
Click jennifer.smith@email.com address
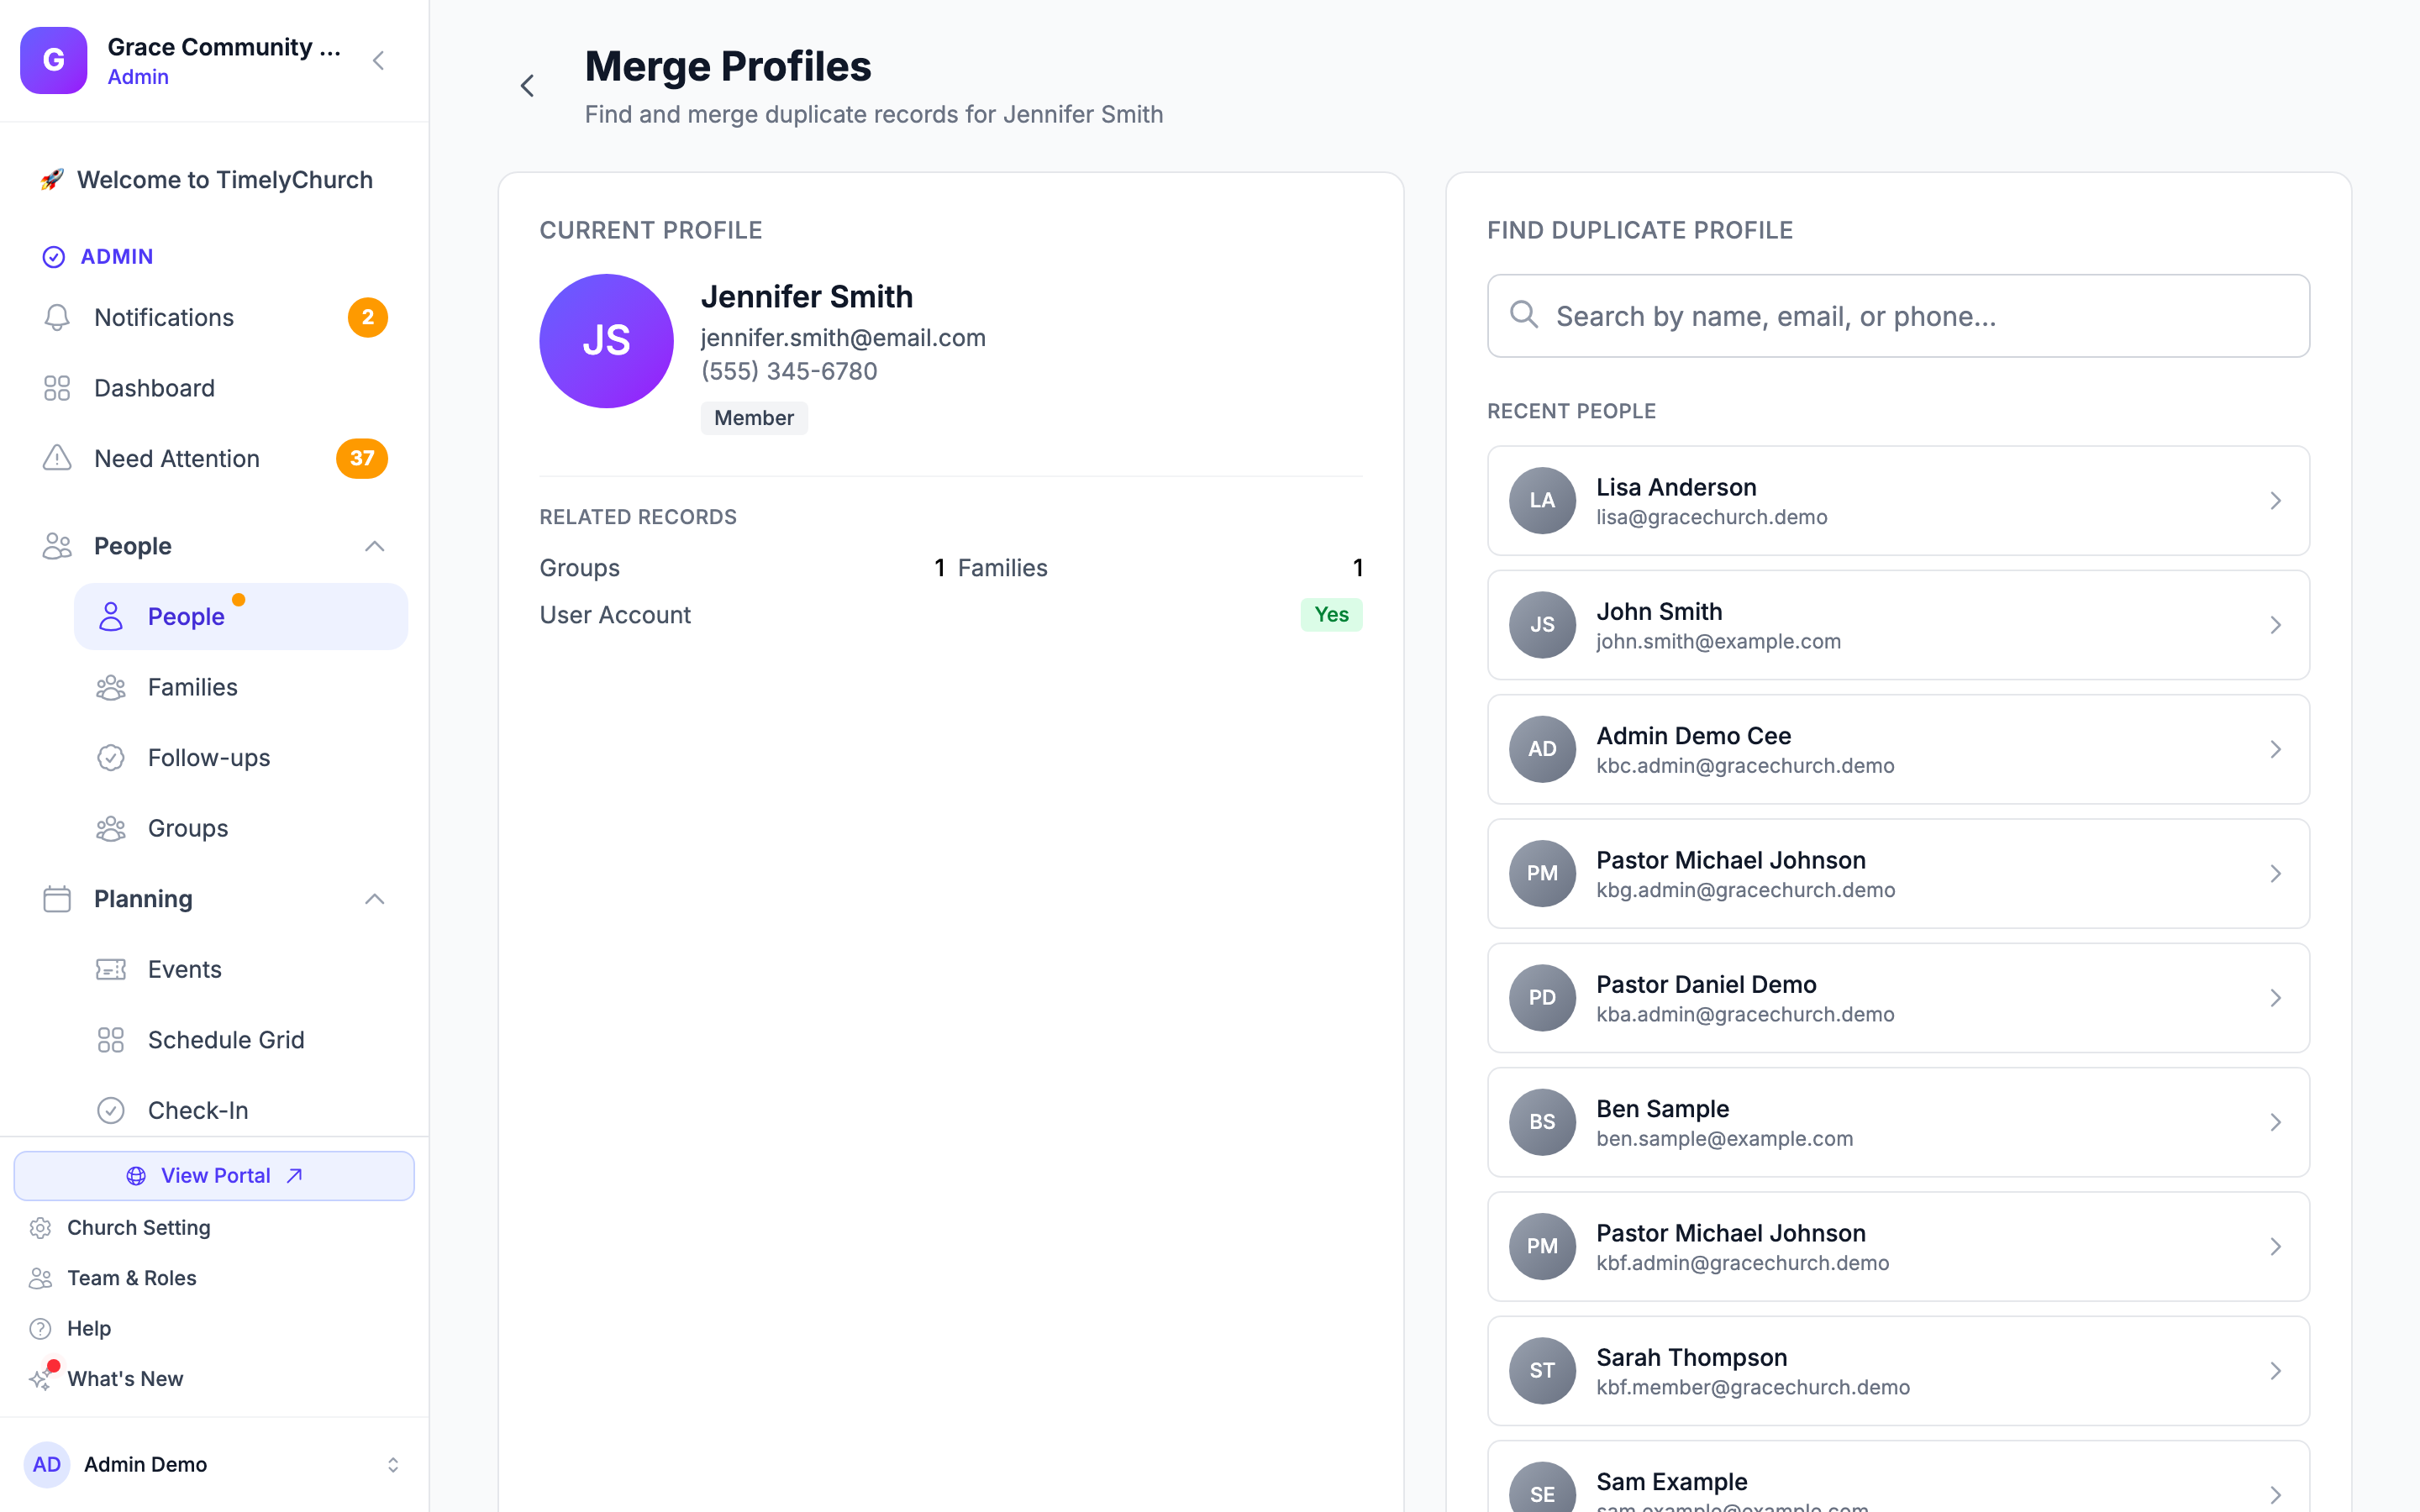(843, 338)
